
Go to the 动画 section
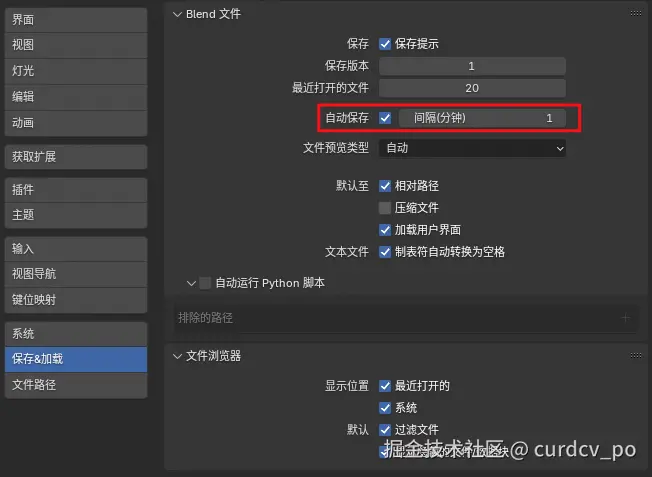(76, 123)
